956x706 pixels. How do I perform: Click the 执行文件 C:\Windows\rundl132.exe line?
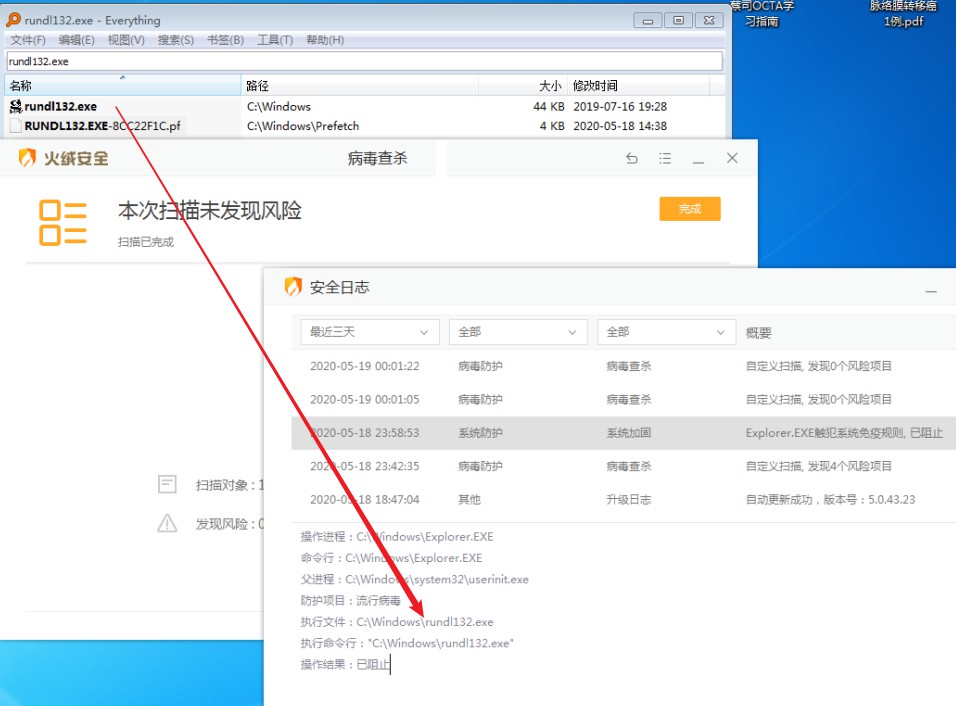point(397,622)
